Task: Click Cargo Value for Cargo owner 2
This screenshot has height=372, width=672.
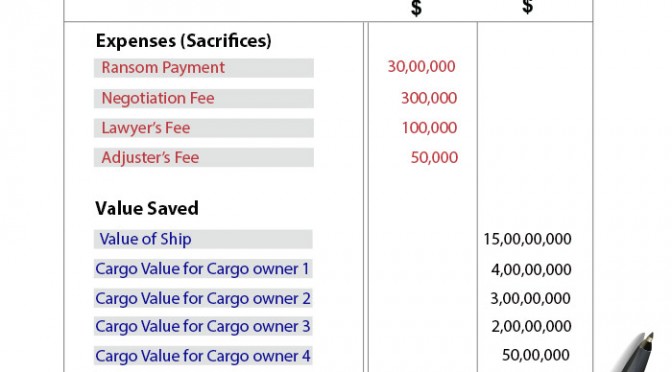Action: 203,298
